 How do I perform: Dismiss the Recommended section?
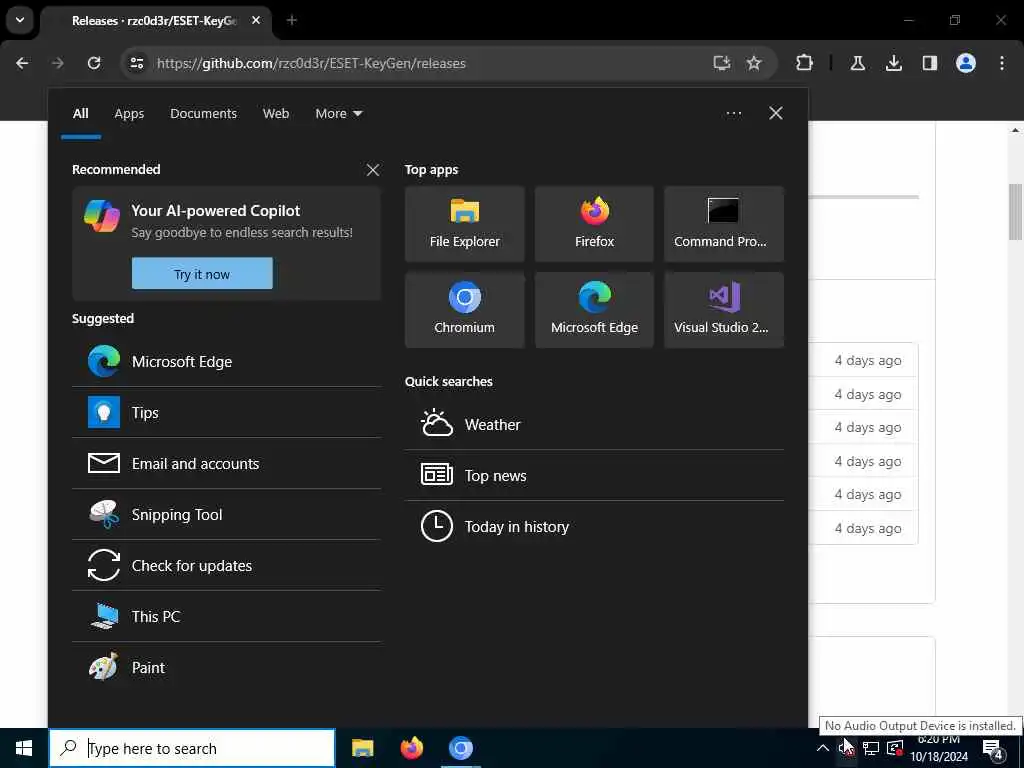click(373, 170)
